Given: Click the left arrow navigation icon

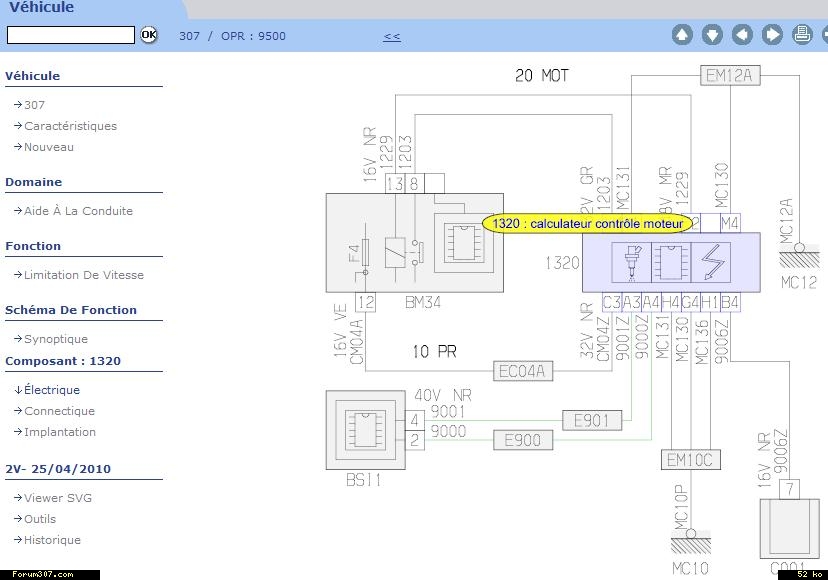Looking at the screenshot, I should click(x=742, y=35).
